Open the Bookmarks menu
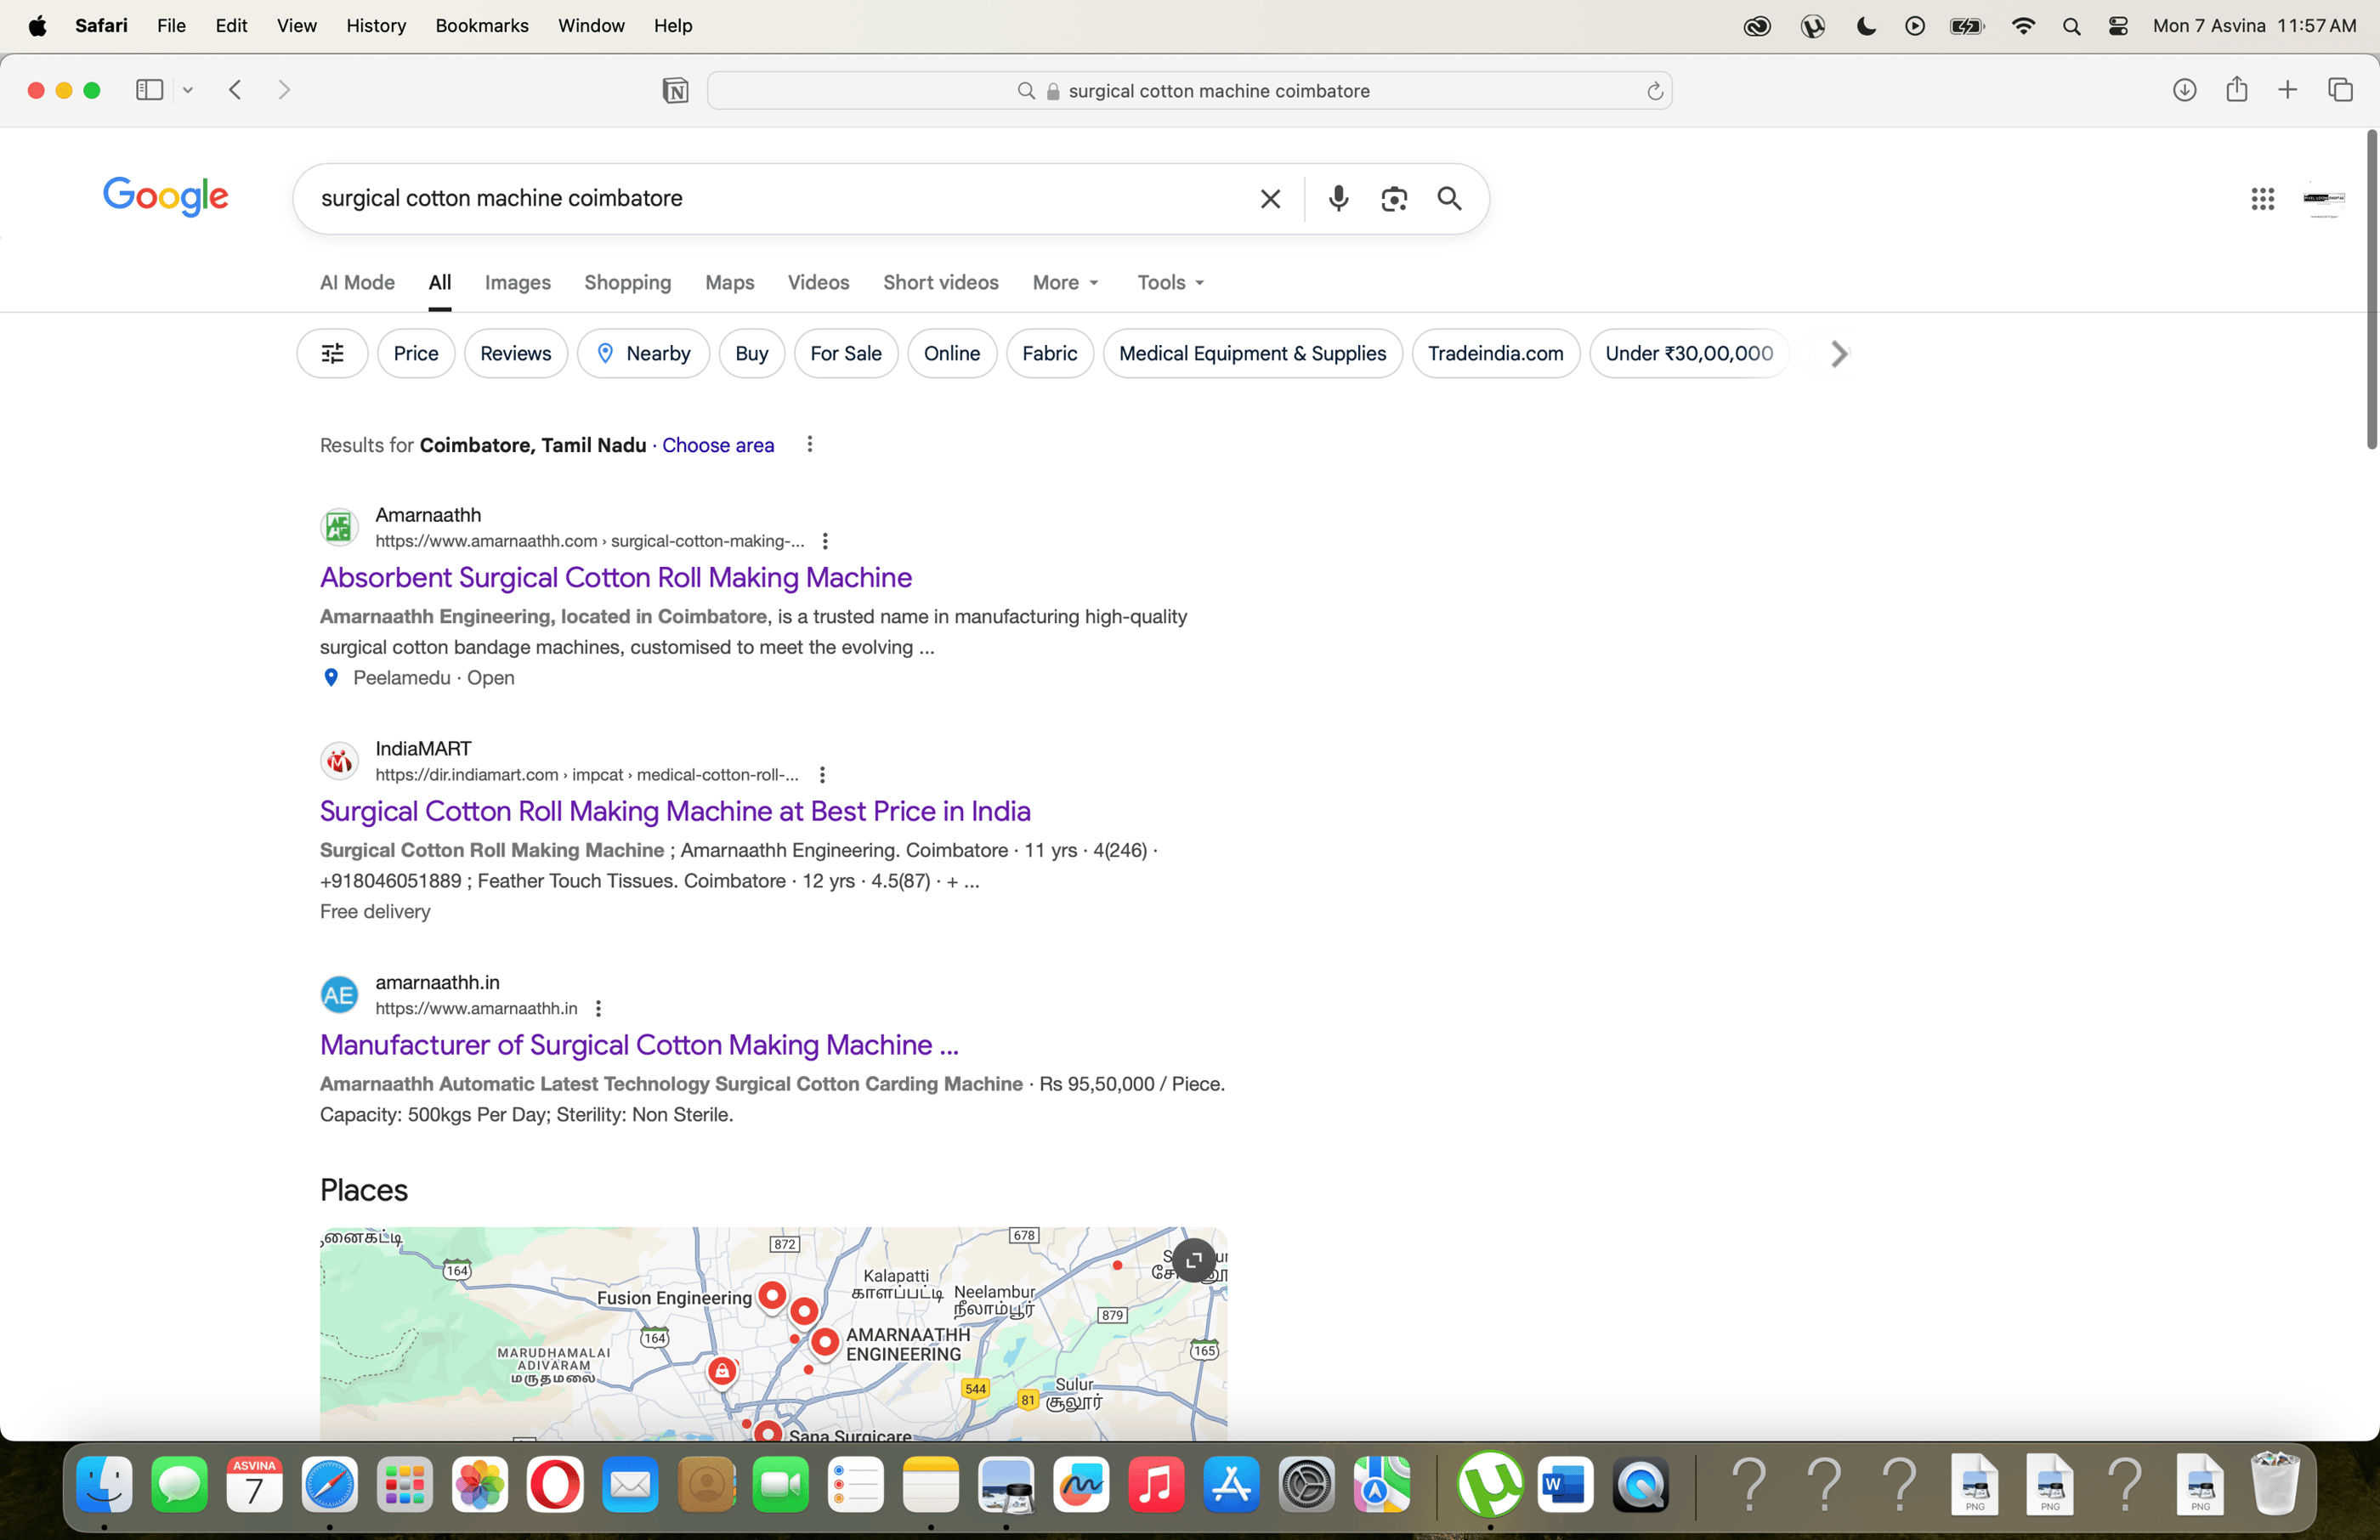The height and width of the screenshot is (1540, 2380). (x=481, y=26)
